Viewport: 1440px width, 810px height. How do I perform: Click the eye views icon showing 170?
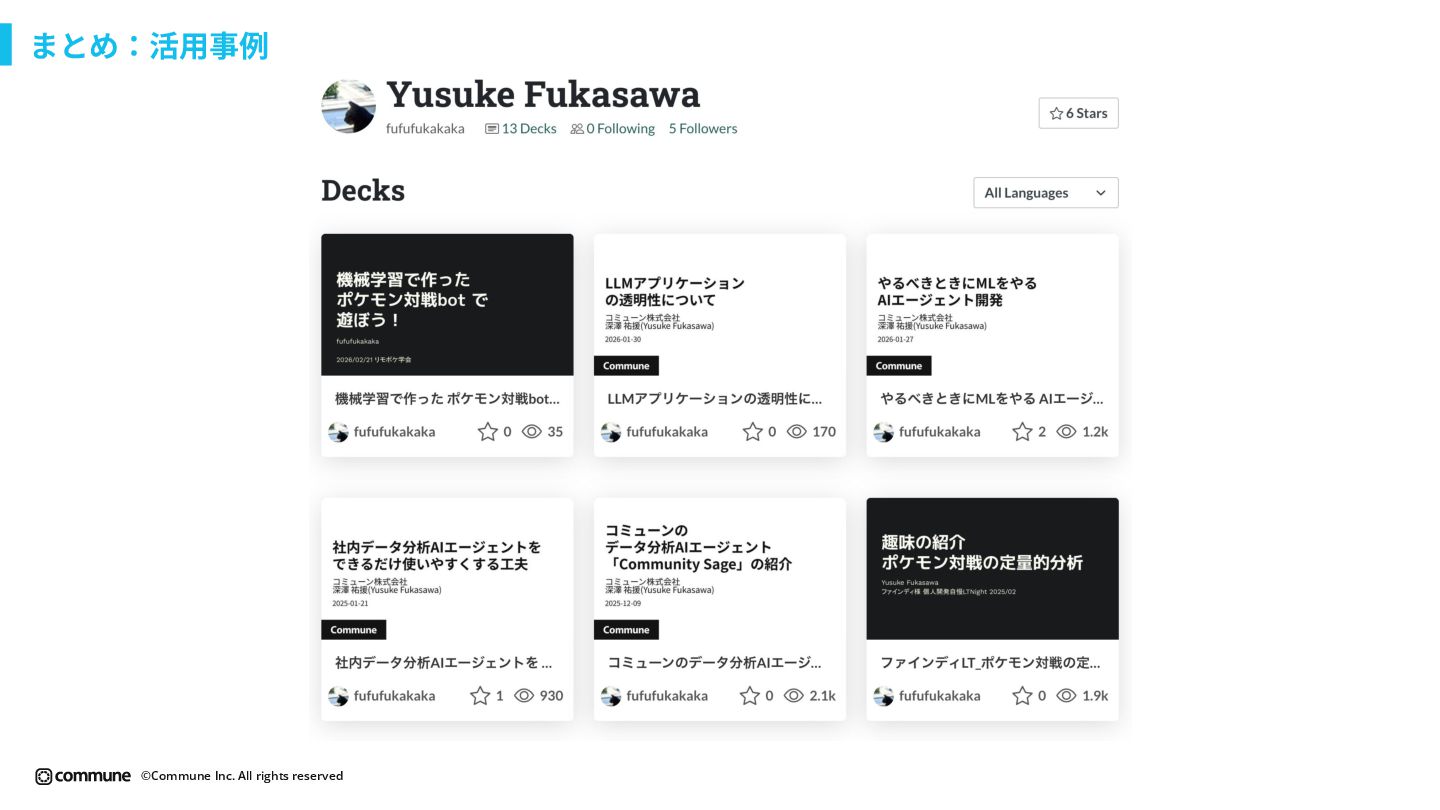[796, 432]
